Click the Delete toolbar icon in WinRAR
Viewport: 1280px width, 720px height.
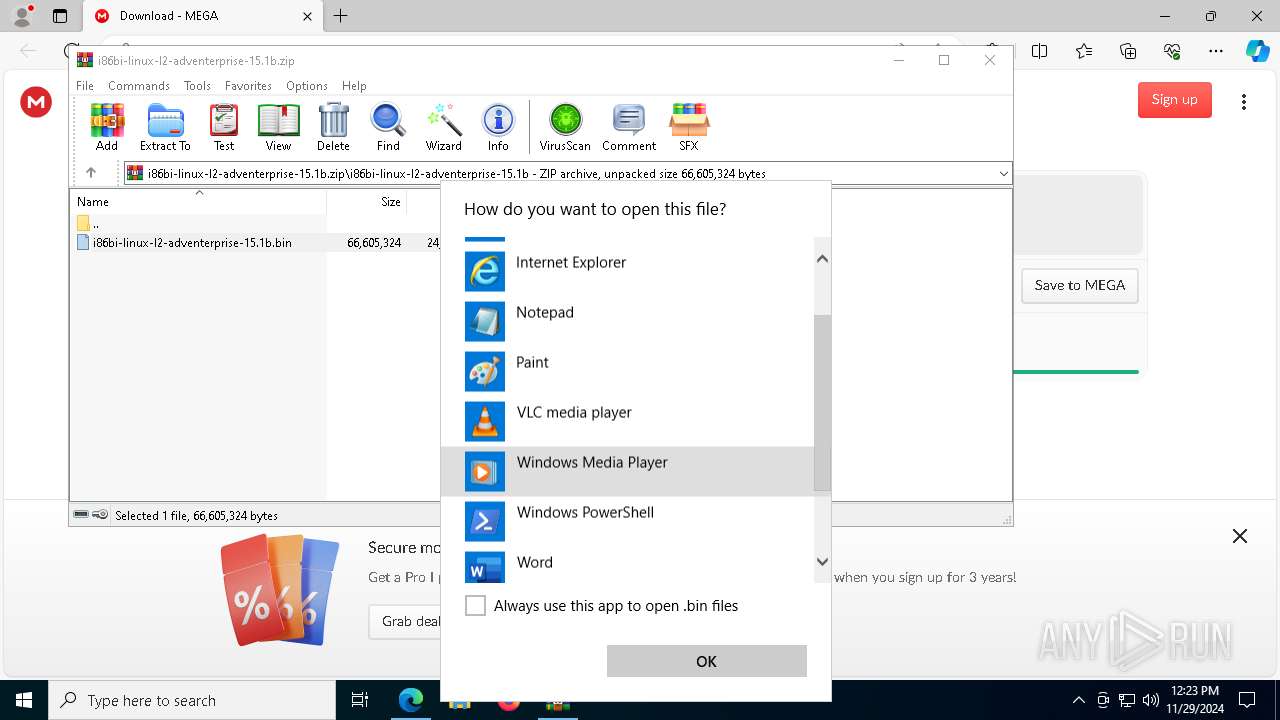(333, 127)
